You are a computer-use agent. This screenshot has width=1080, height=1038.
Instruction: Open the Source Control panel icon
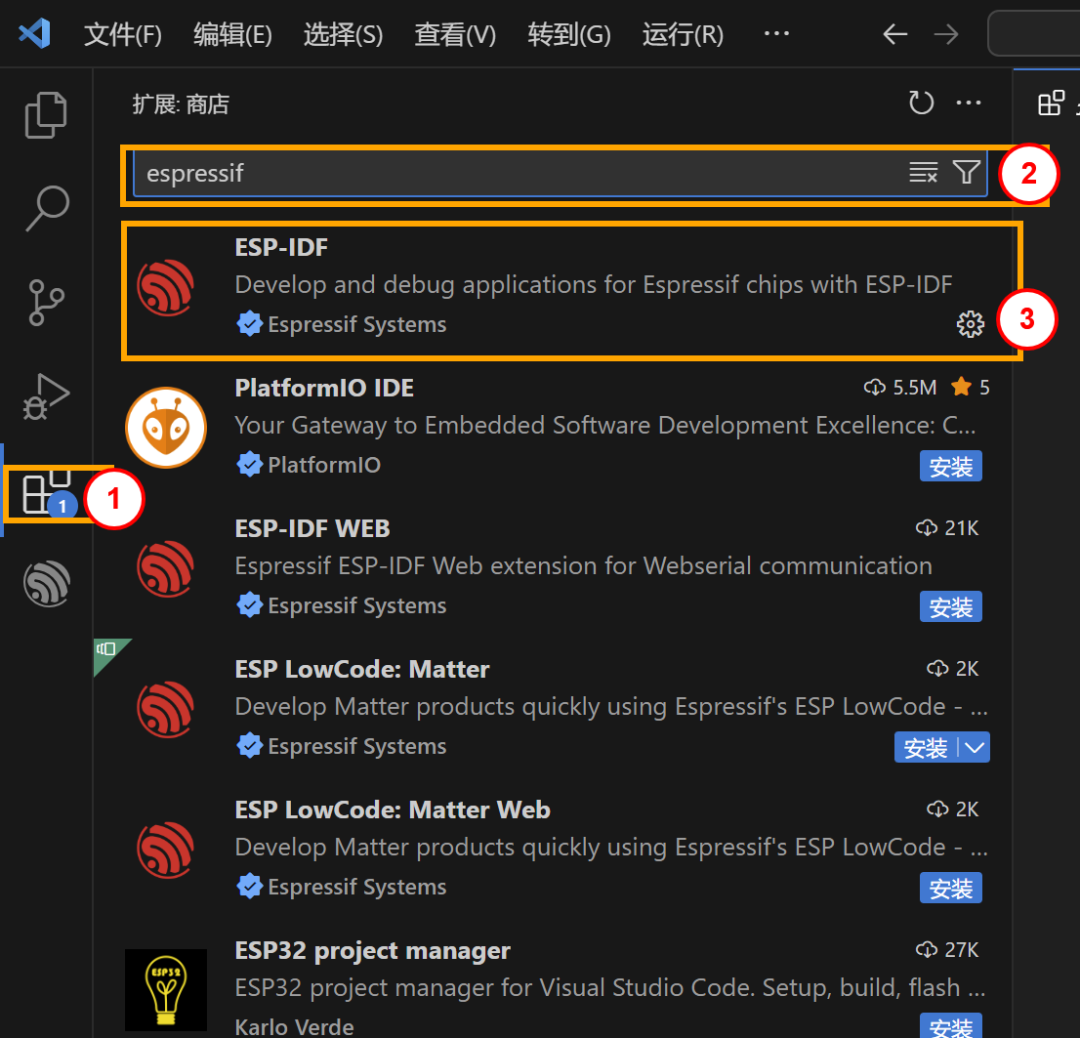(x=46, y=302)
